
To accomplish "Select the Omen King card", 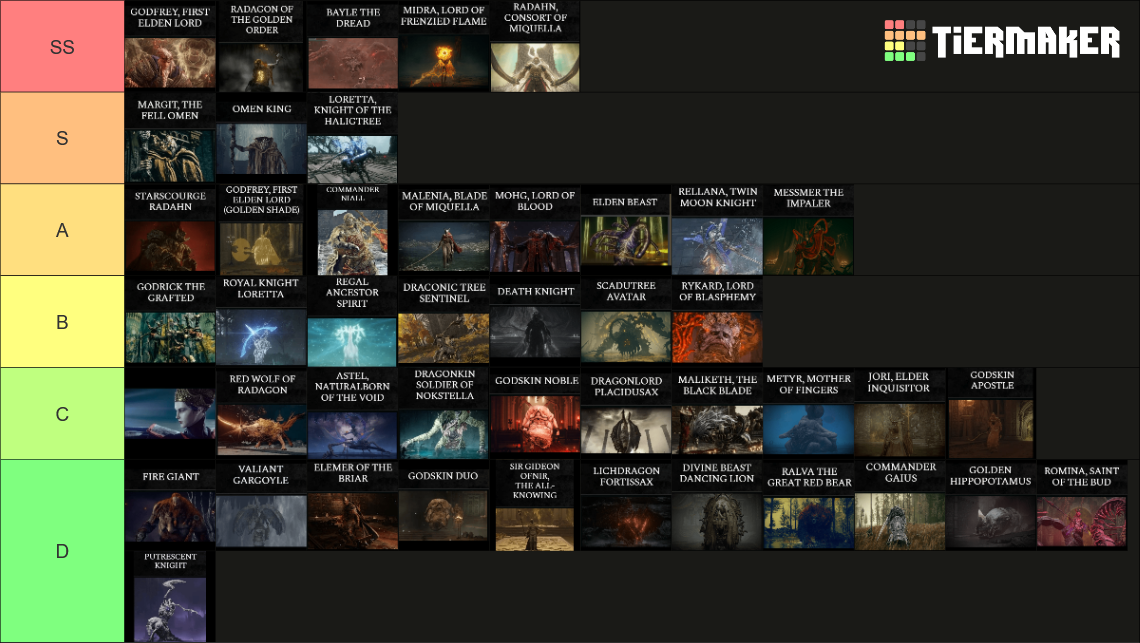I will pos(262,138).
